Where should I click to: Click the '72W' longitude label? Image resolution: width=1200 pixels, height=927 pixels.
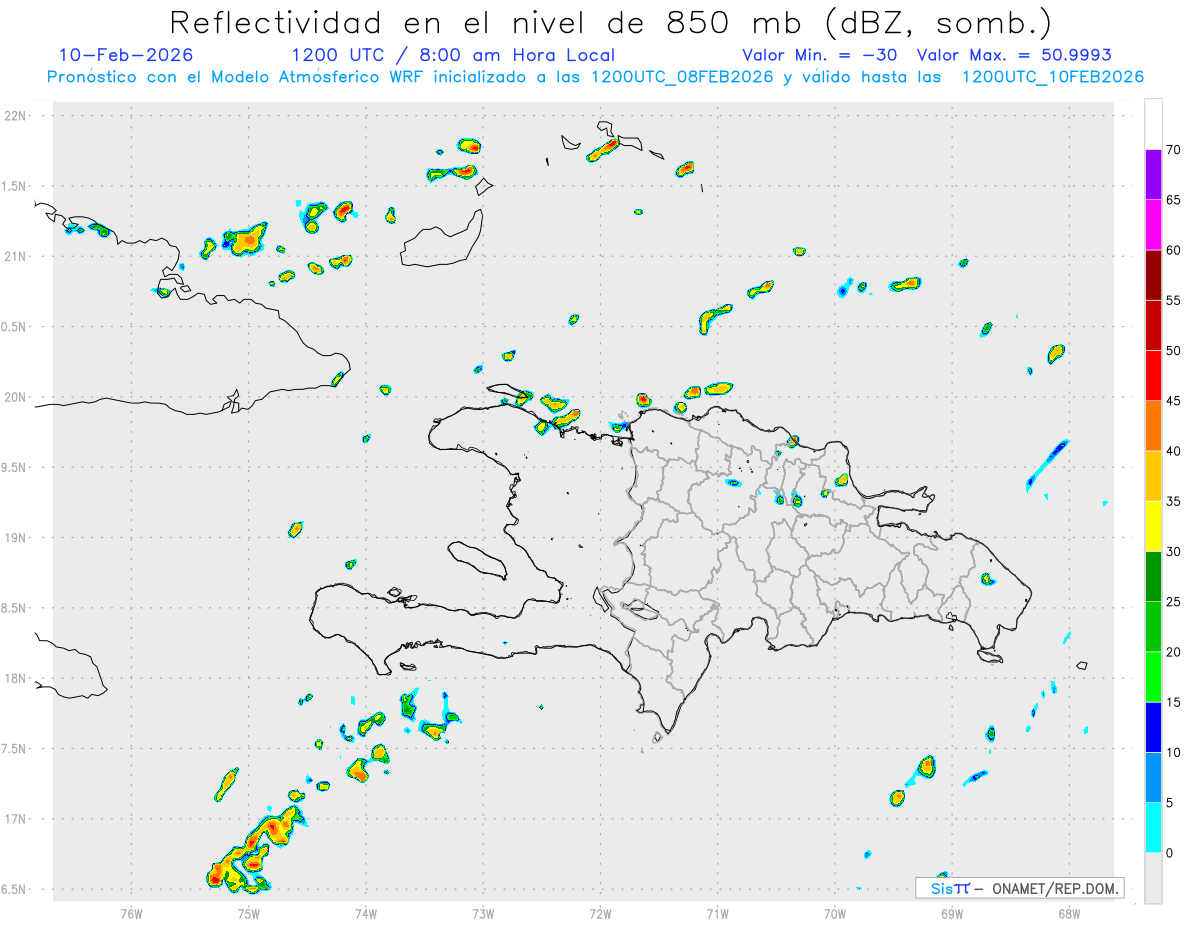click(600, 913)
